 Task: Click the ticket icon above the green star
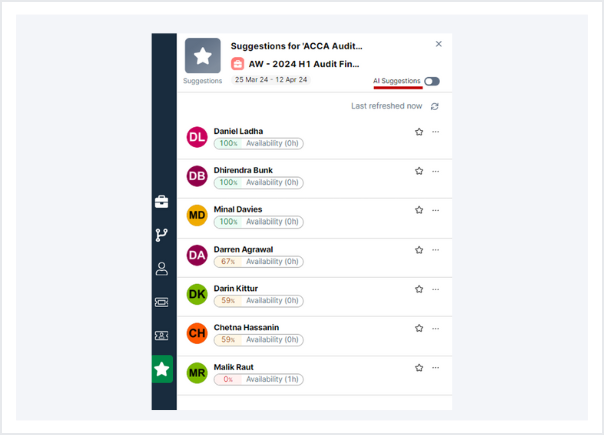click(161, 336)
